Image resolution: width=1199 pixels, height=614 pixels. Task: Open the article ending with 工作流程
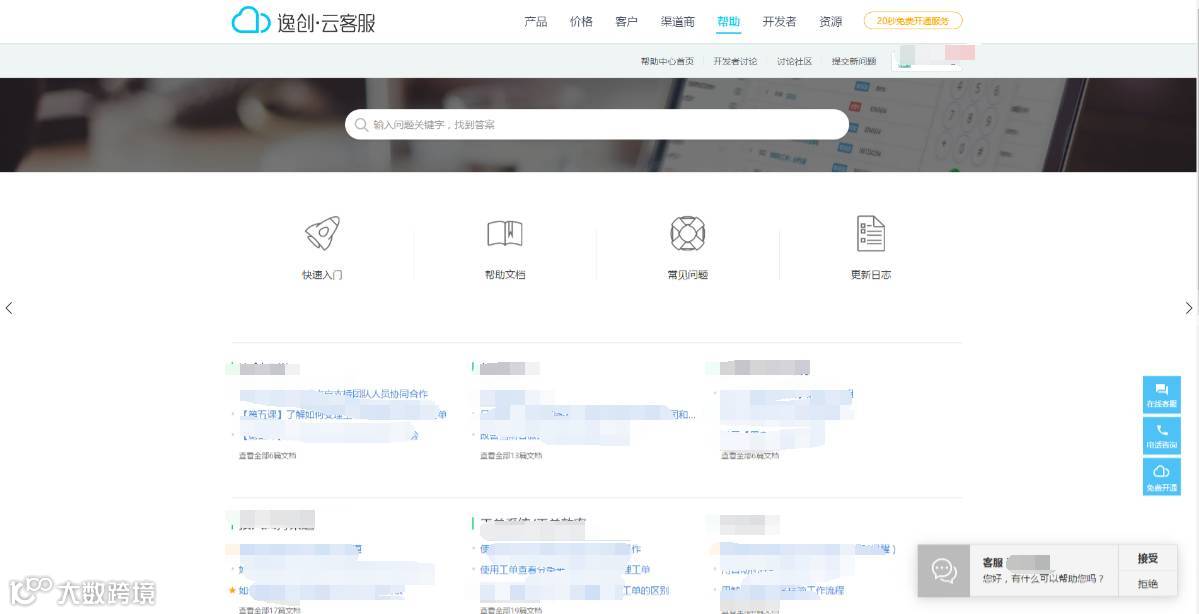tap(782, 590)
